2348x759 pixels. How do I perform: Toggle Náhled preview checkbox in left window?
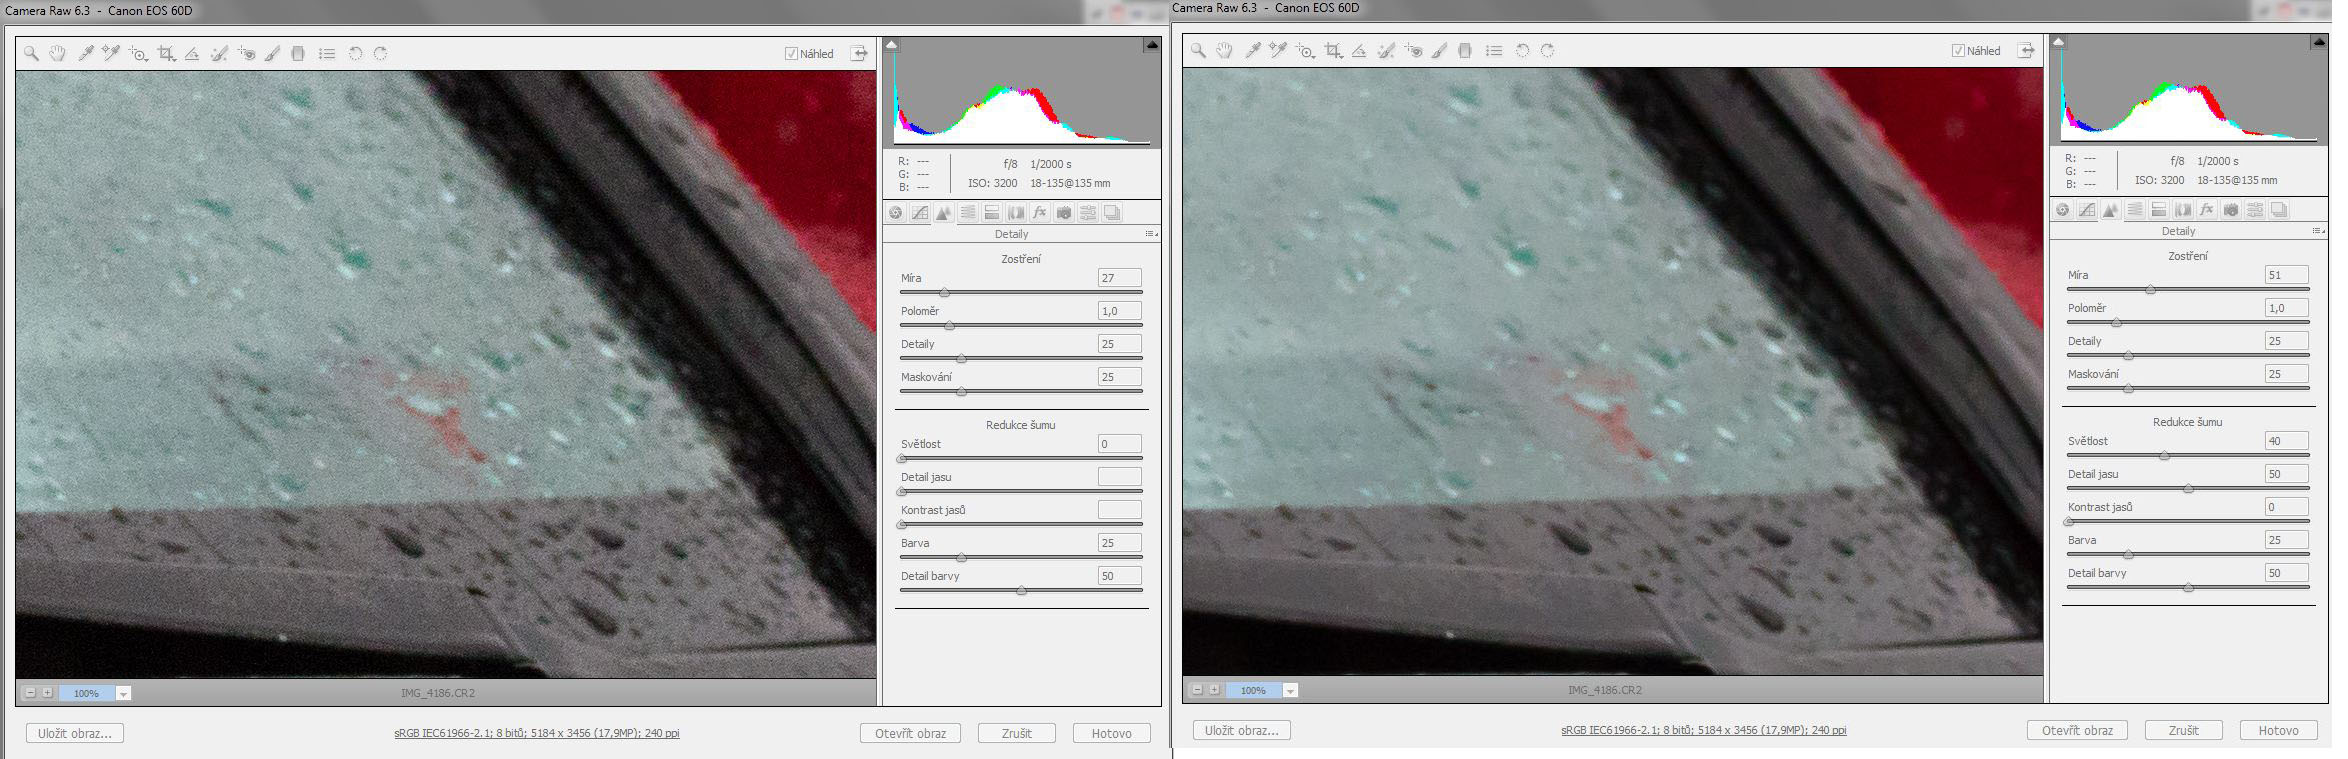pyautogui.click(x=791, y=54)
